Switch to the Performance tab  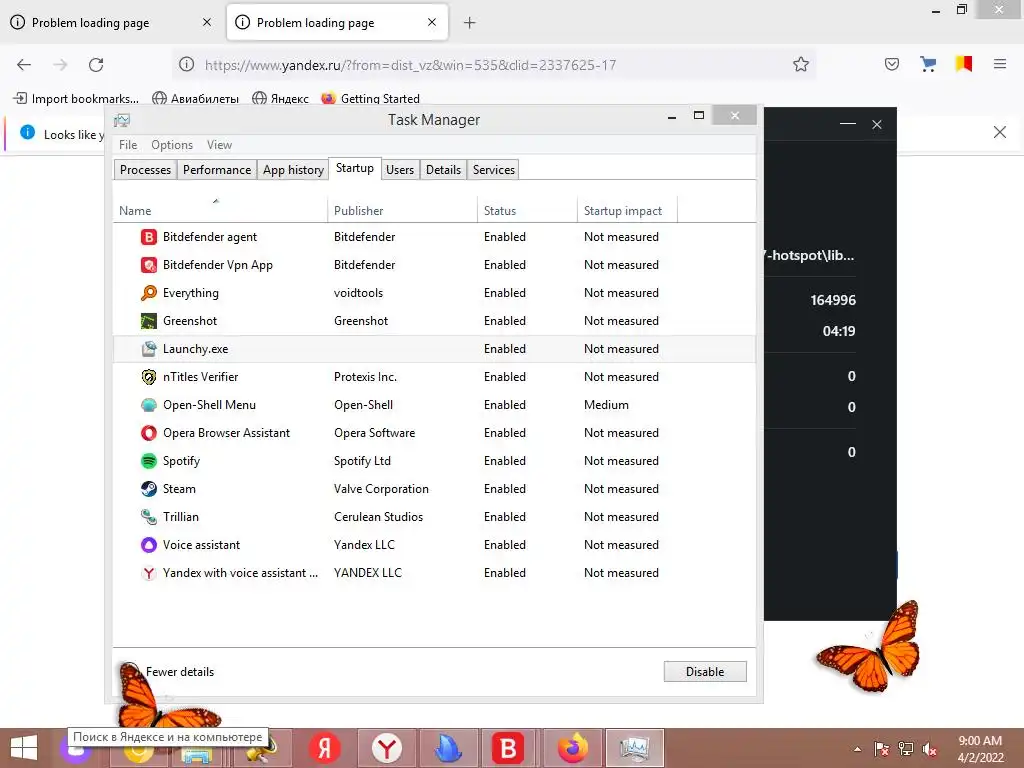pos(217,170)
